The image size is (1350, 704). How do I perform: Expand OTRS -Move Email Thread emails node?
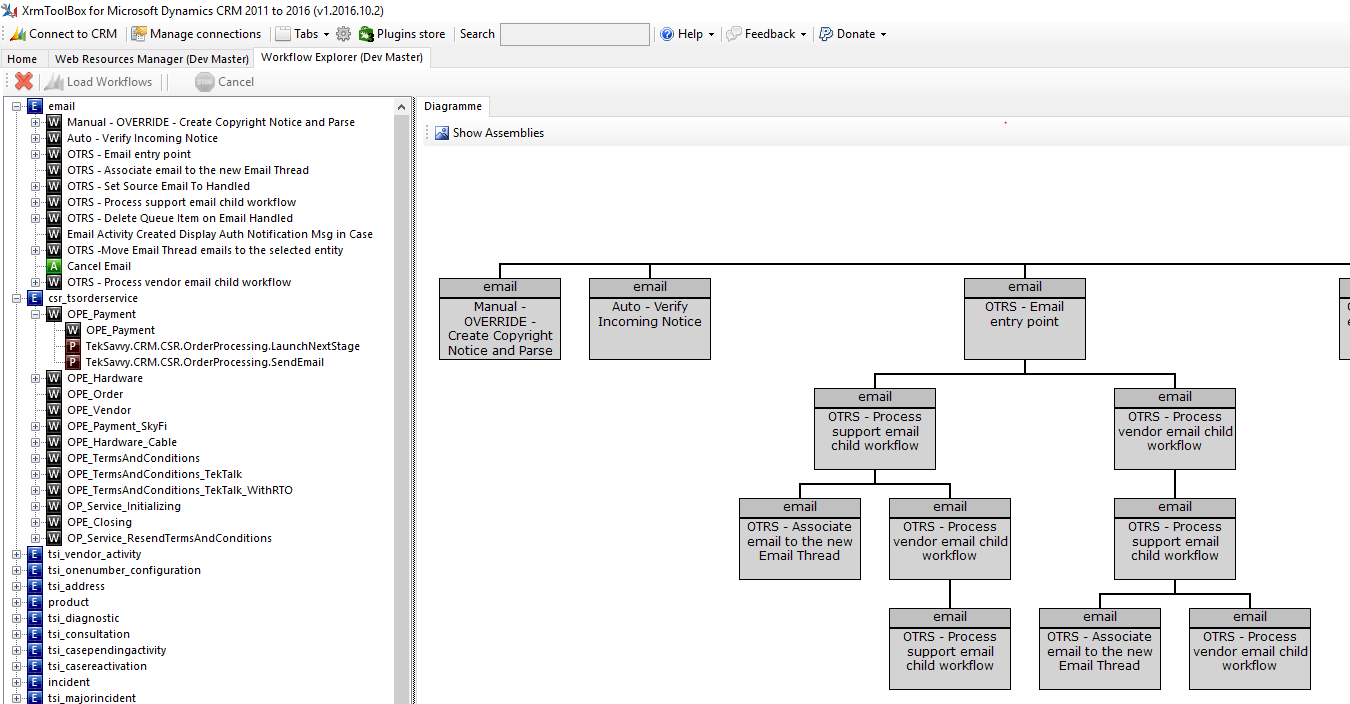tap(35, 250)
